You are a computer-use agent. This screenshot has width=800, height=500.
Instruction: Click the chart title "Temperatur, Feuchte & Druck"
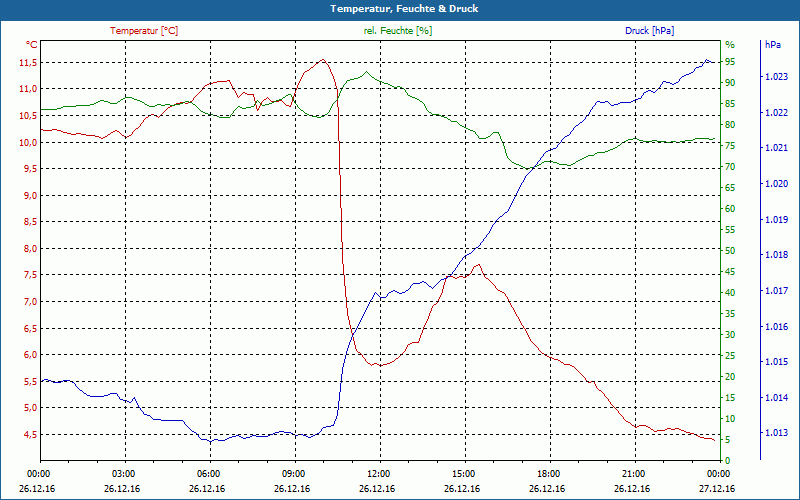[404, 9]
